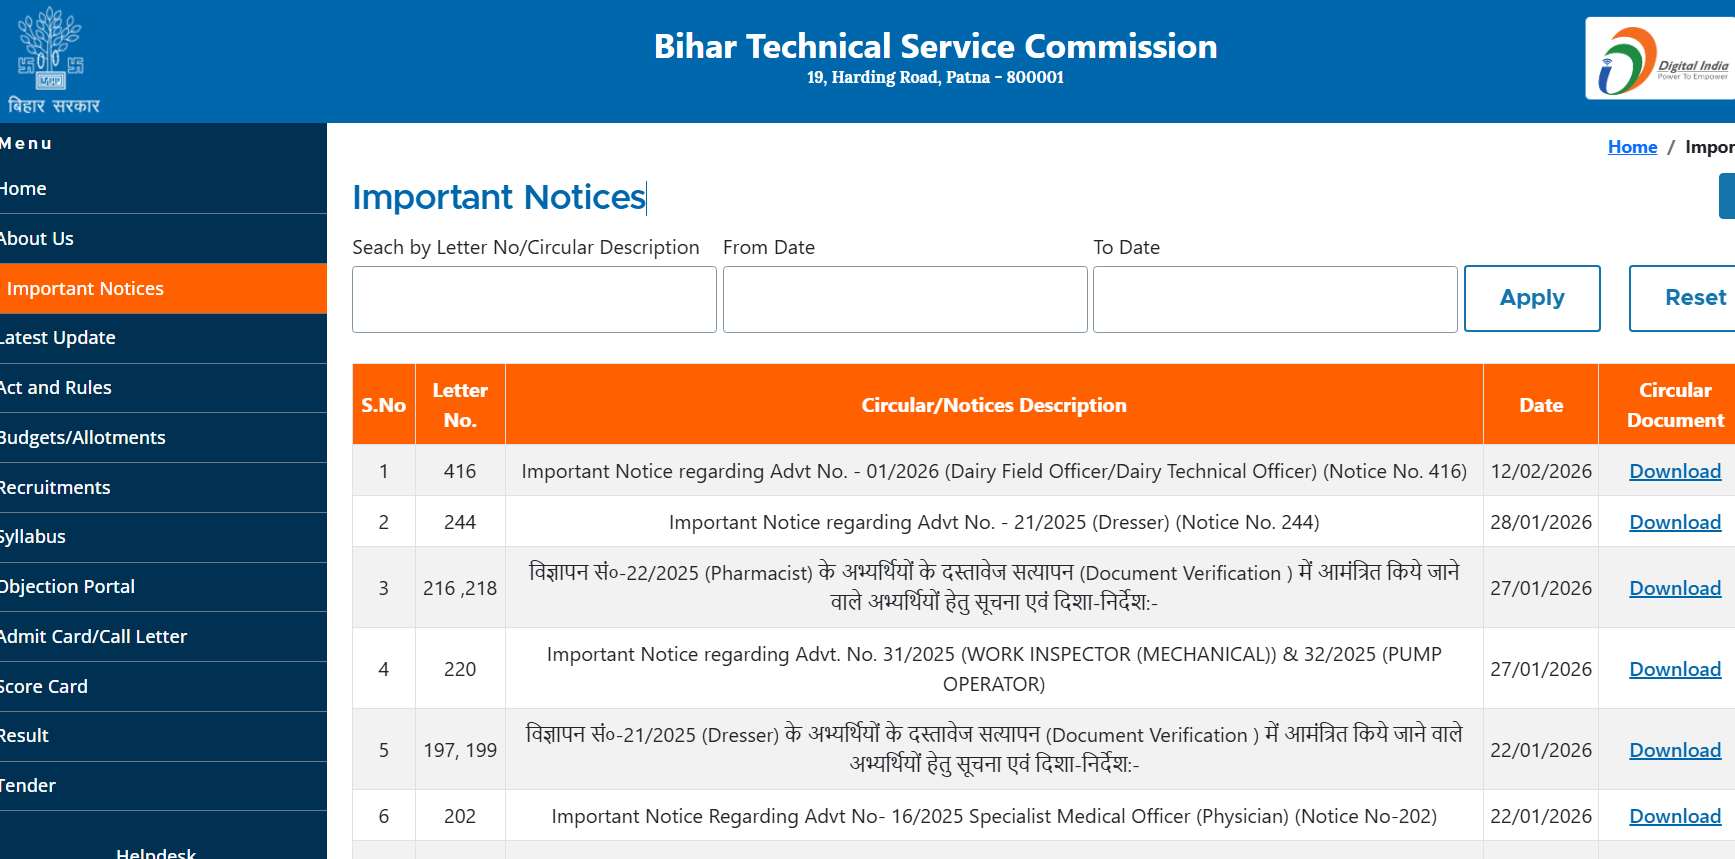Click the Bihar Sarkar government logo

52,60
